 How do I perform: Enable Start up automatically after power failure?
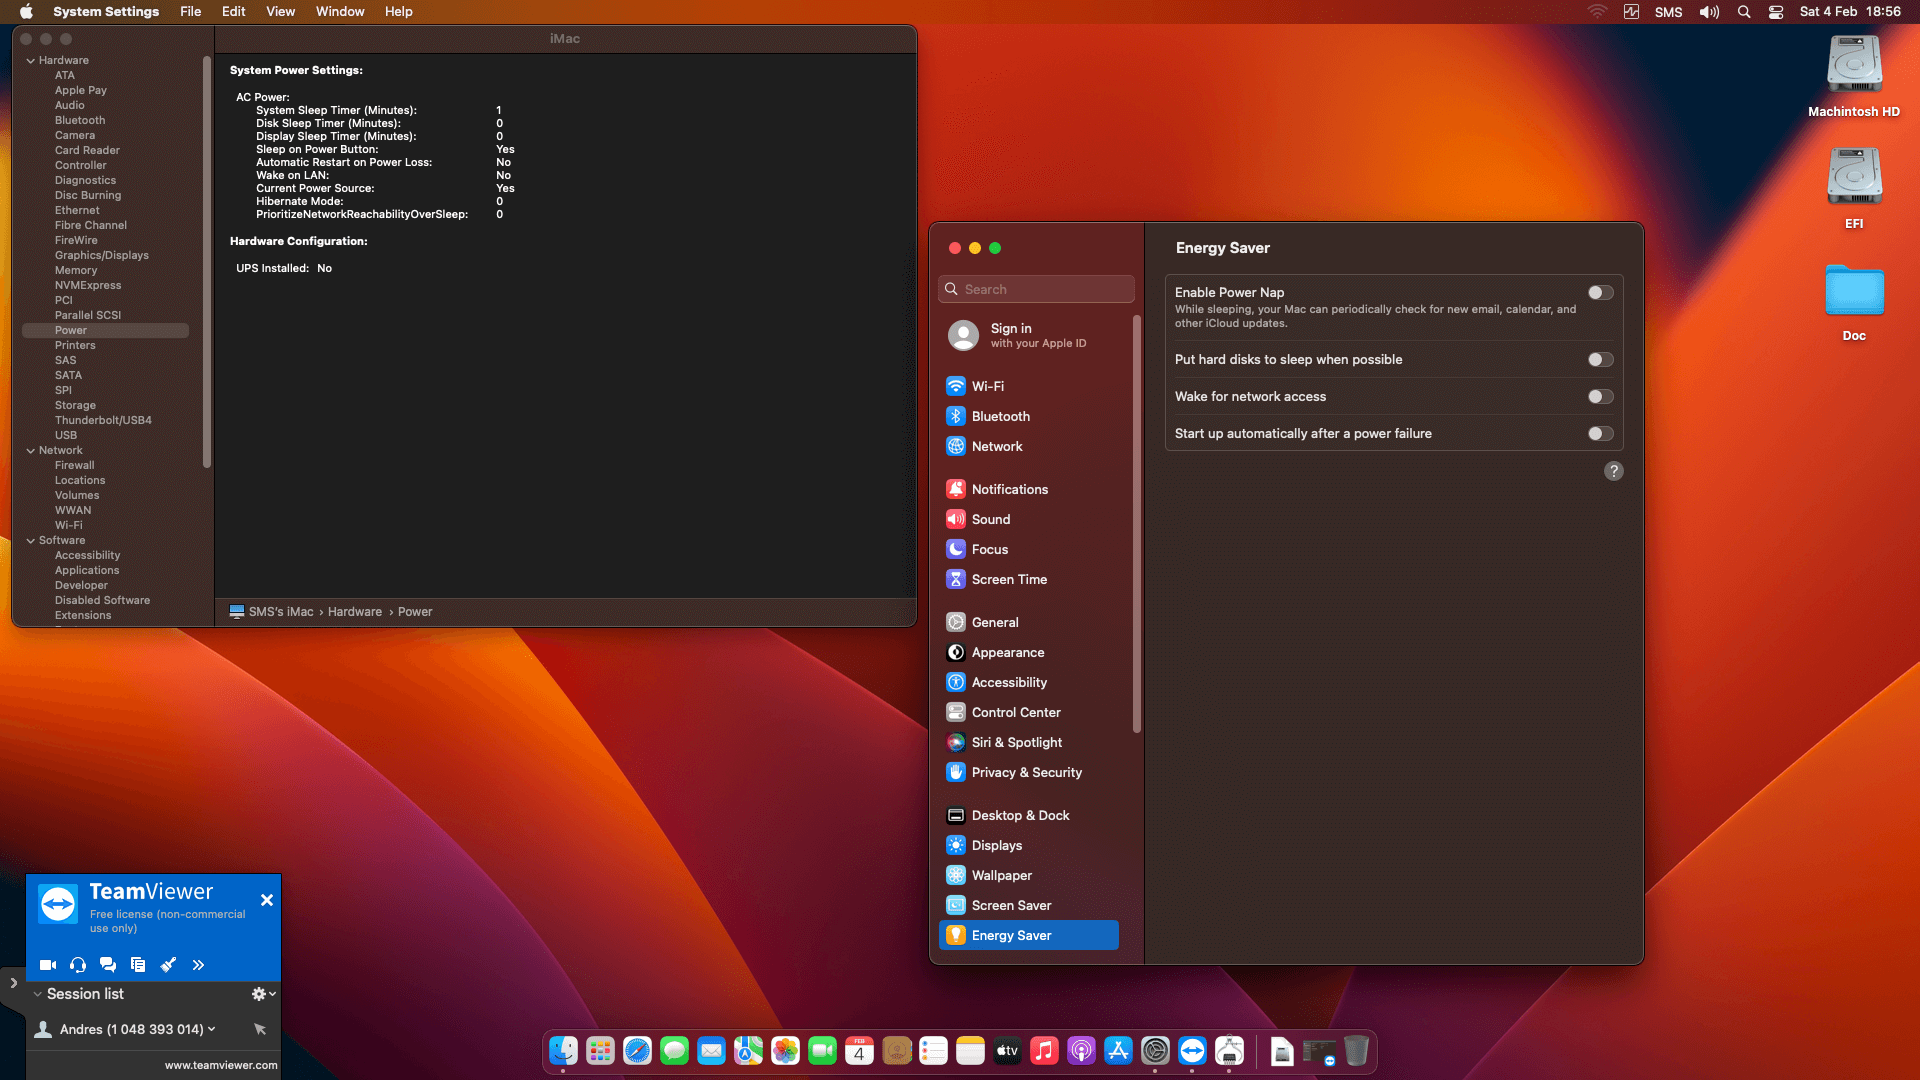(x=1600, y=434)
